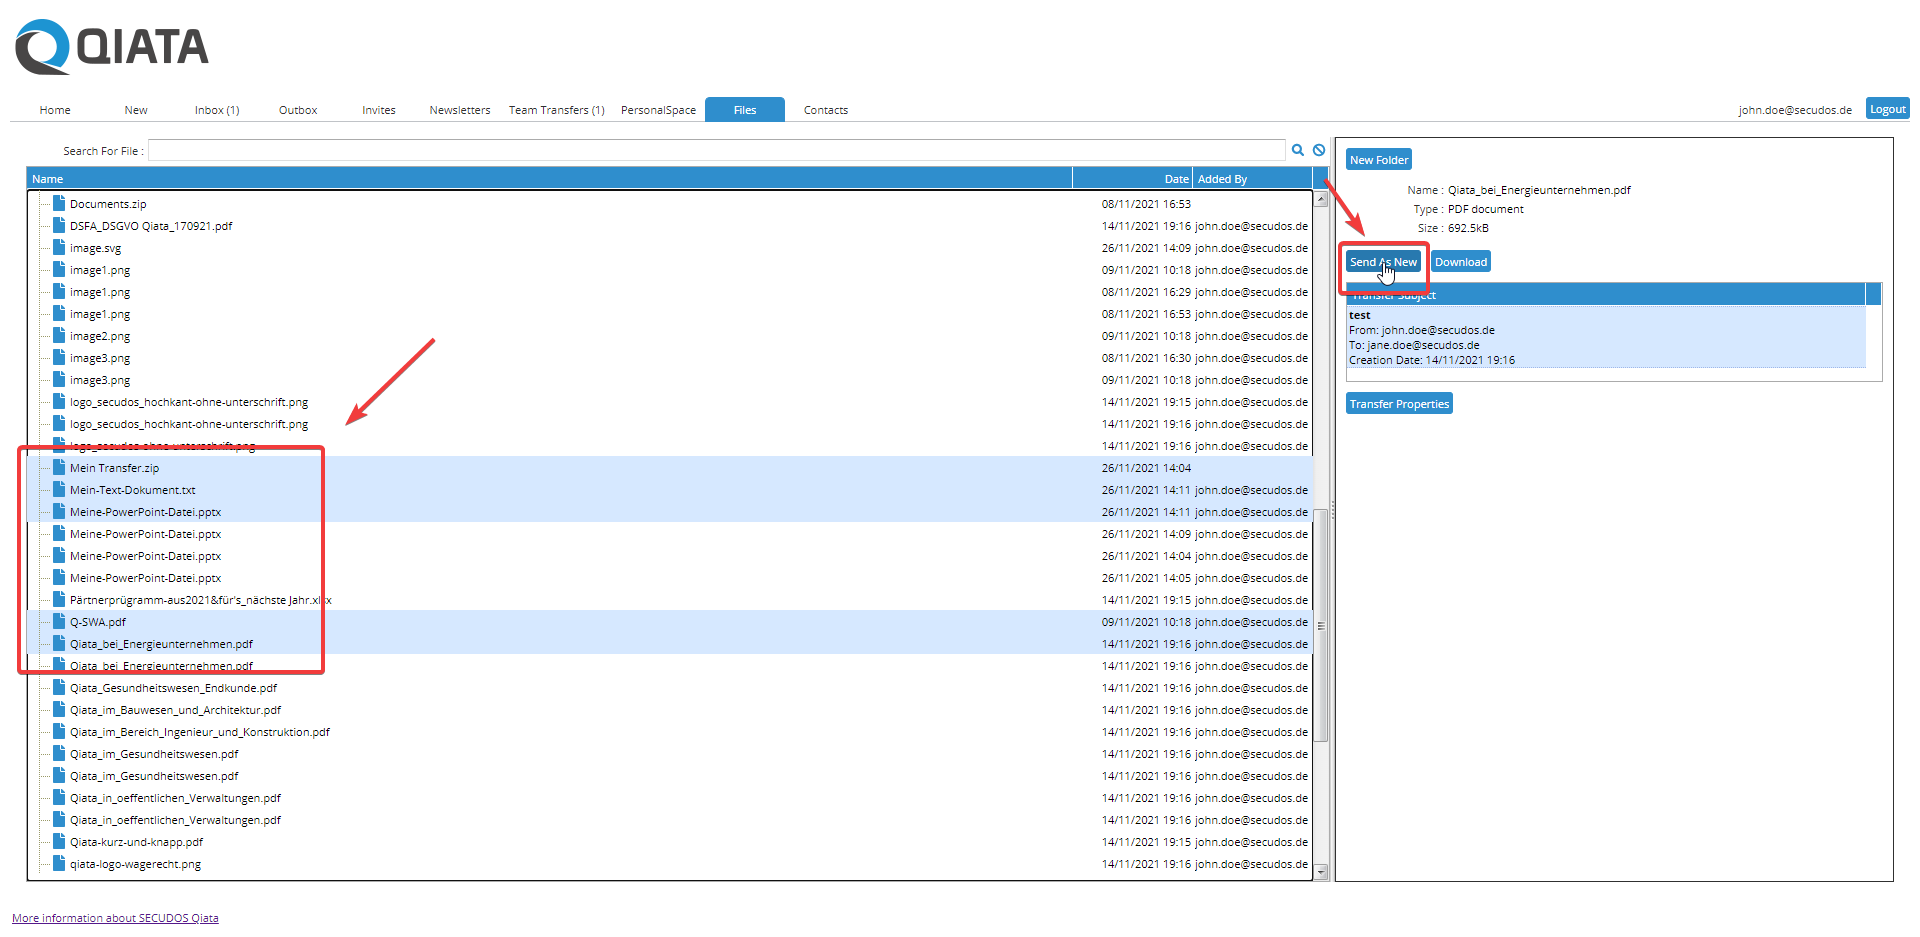Select Mein-Text-Dokument.txt file row
1920x937 pixels.
pyautogui.click(x=133, y=490)
